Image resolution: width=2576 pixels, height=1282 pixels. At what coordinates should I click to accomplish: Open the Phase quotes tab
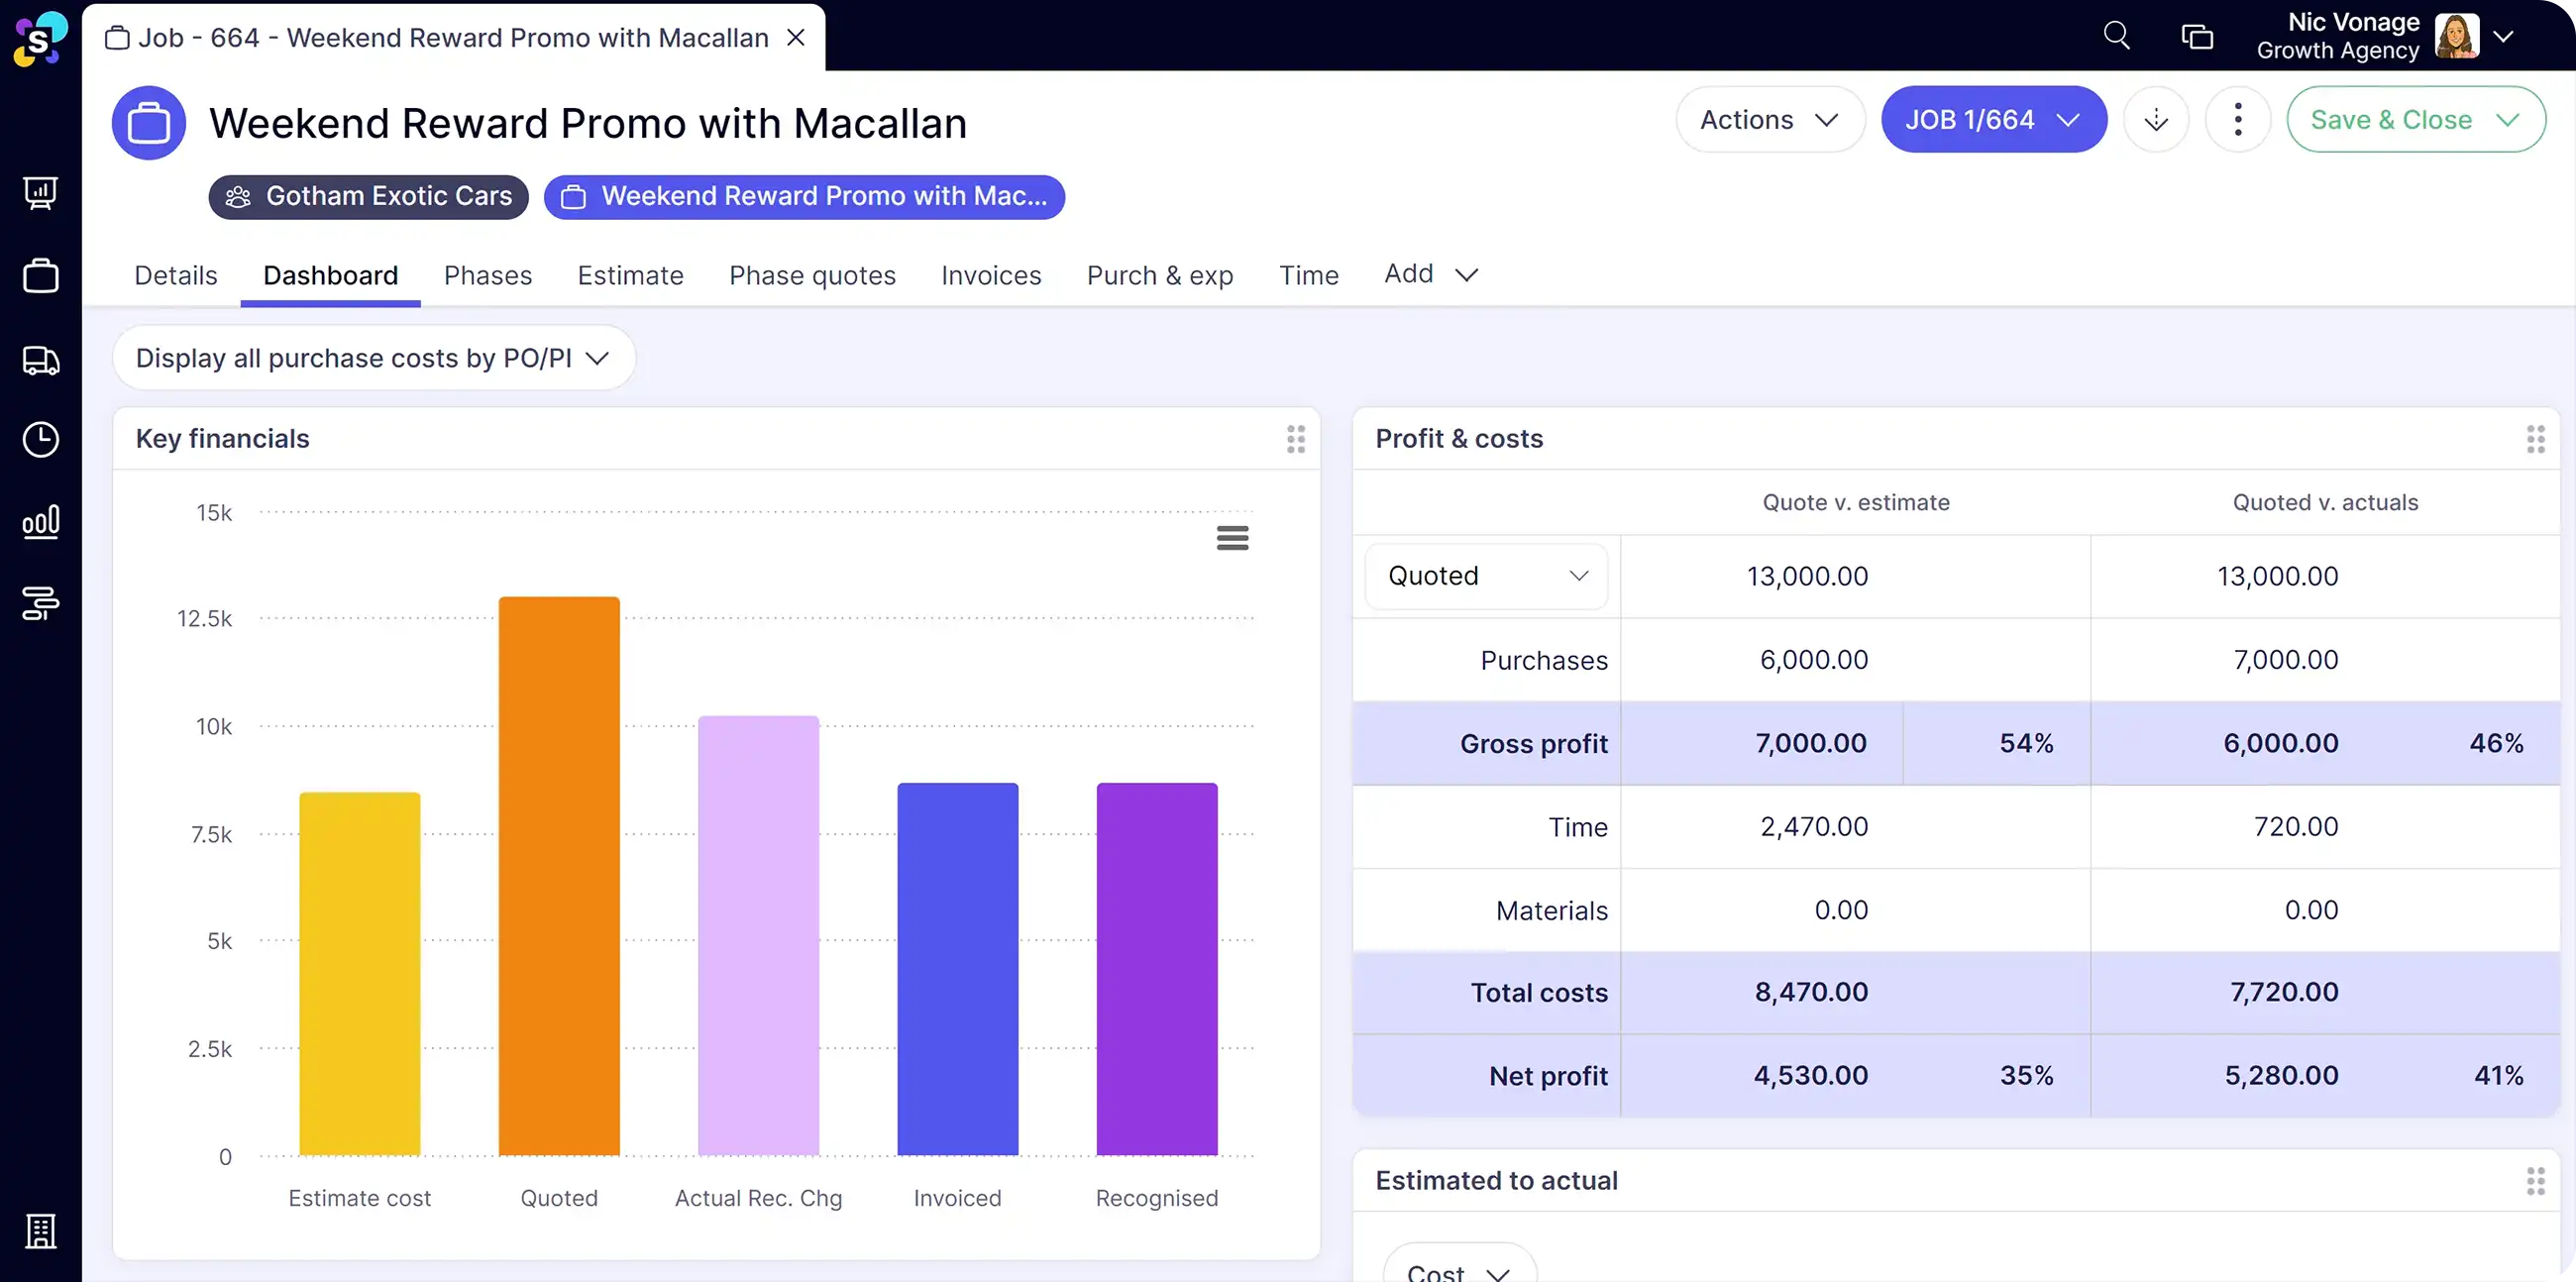[x=812, y=275]
